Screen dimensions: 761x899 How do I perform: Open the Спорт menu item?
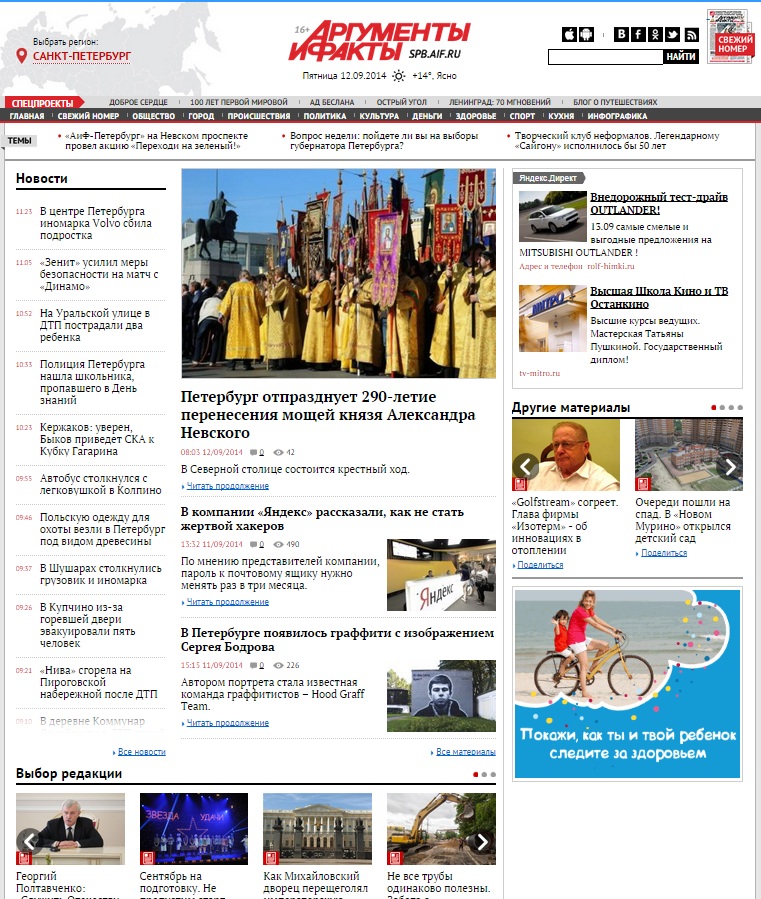(x=522, y=116)
